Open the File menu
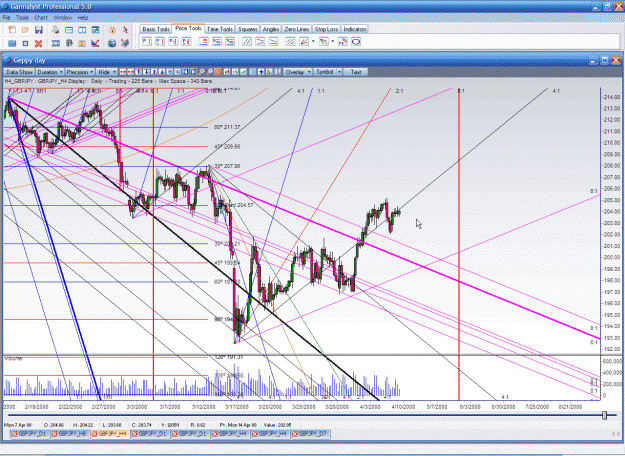625x456 pixels. click(7, 18)
